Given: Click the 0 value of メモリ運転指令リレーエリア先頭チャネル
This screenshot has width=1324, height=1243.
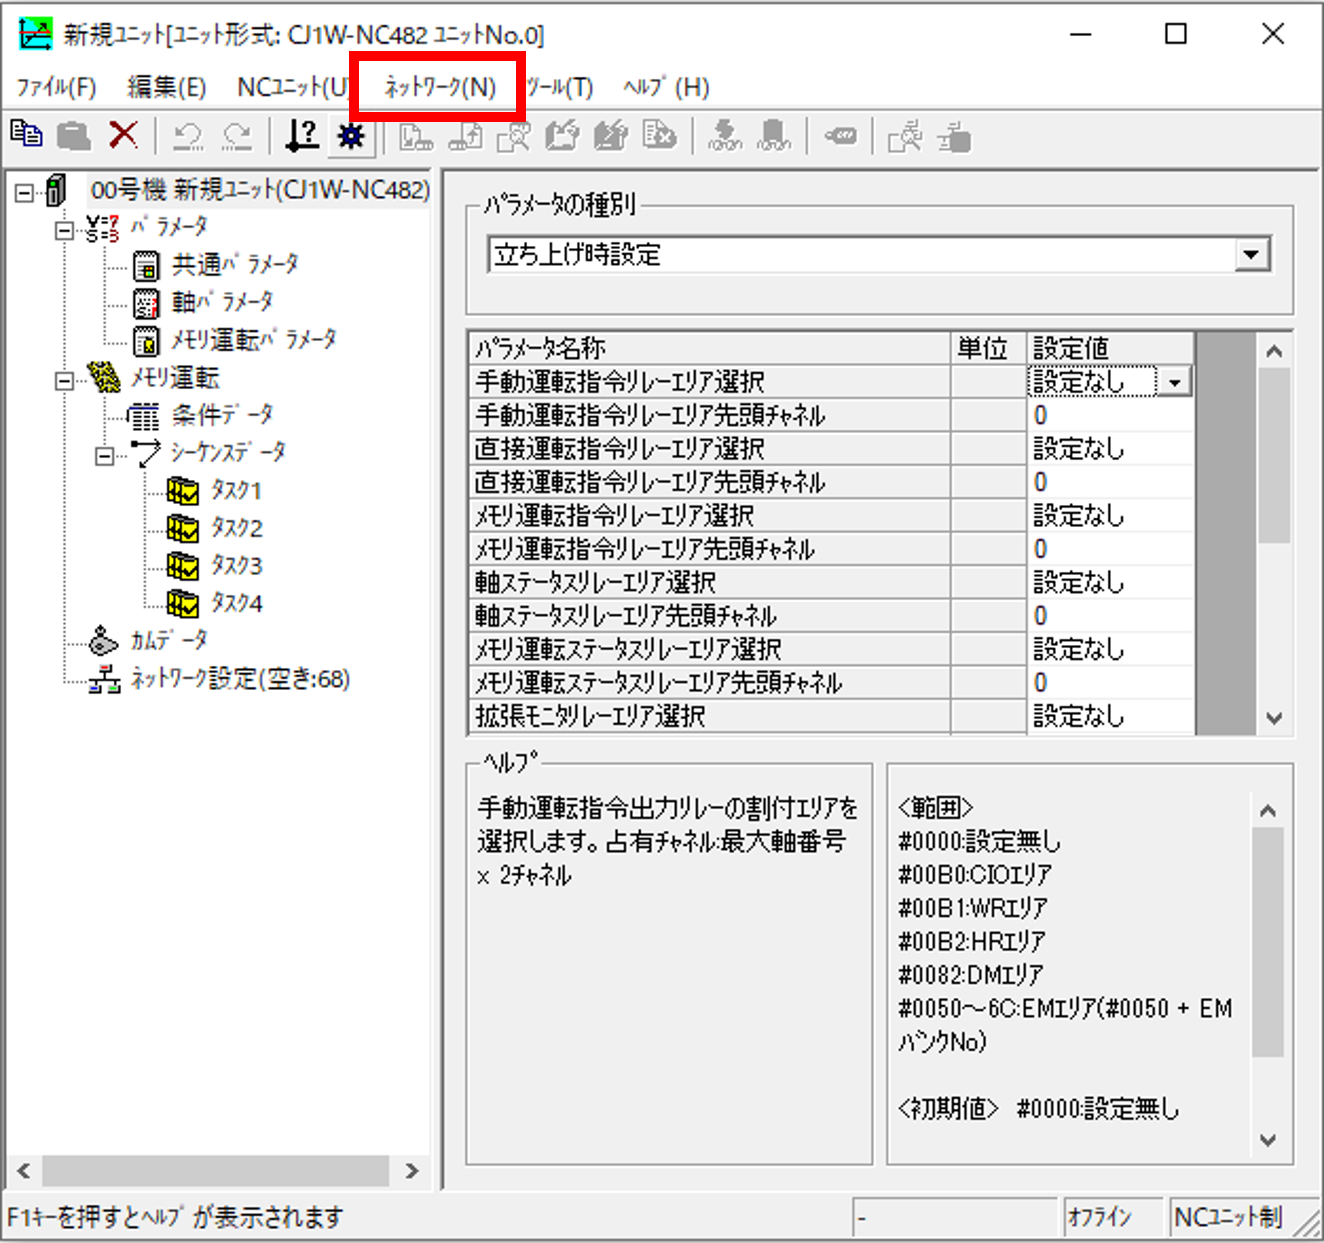Looking at the screenshot, I should pyautogui.click(x=1110, y=549).
